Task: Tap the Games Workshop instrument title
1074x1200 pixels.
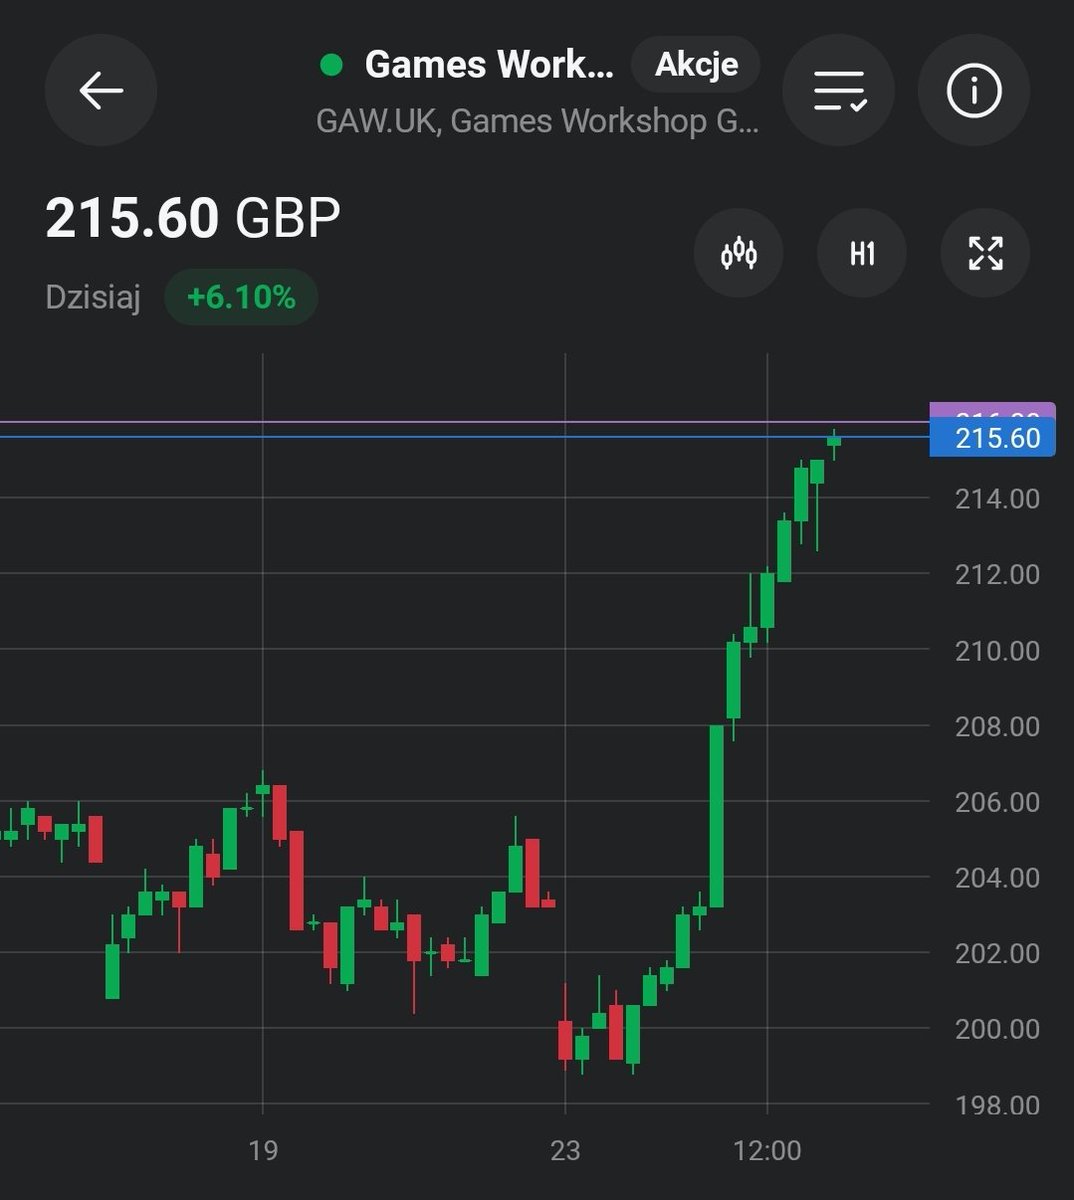Action: (489, 65)
